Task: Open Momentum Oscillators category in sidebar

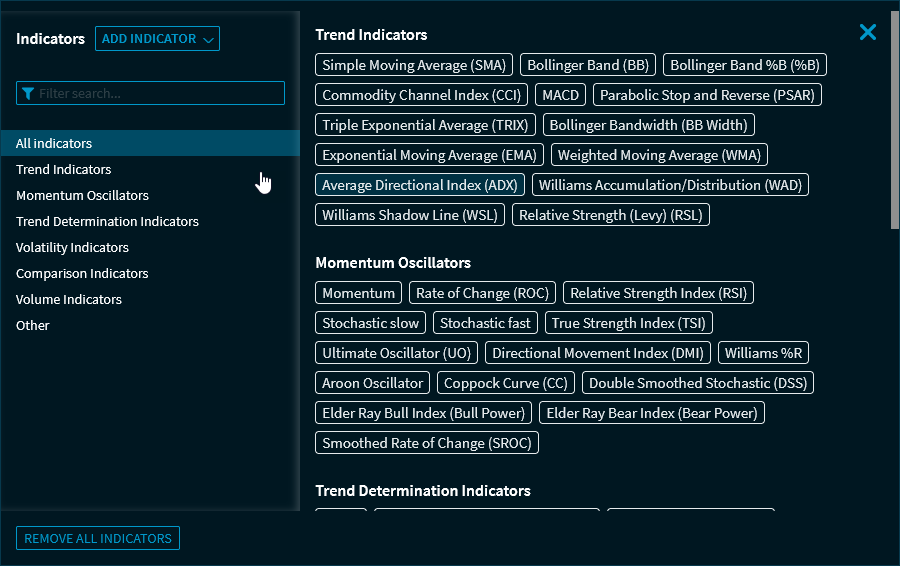Action: point(82,195)
